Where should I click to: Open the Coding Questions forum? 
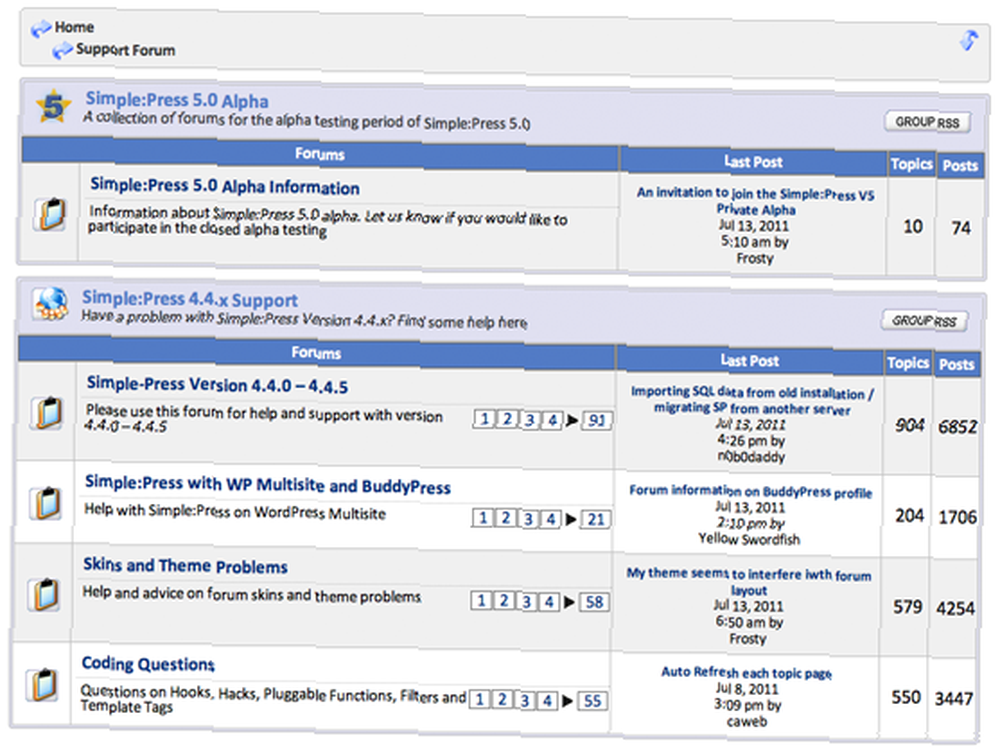point(148,664)
